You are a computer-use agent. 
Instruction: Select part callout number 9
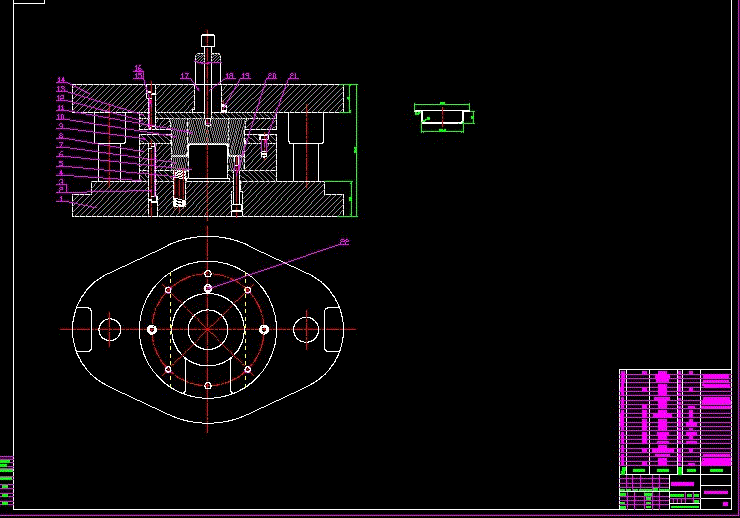pyautogui.click(x=61, y=126)
